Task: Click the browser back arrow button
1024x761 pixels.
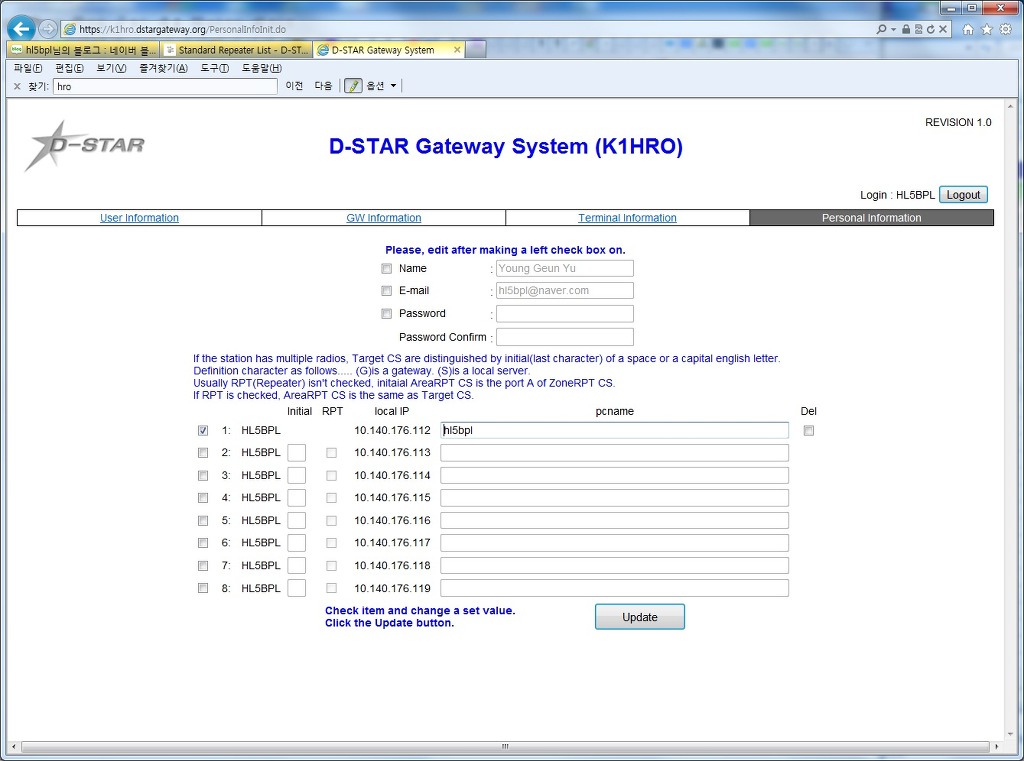Action: click(x=21, y=29)
